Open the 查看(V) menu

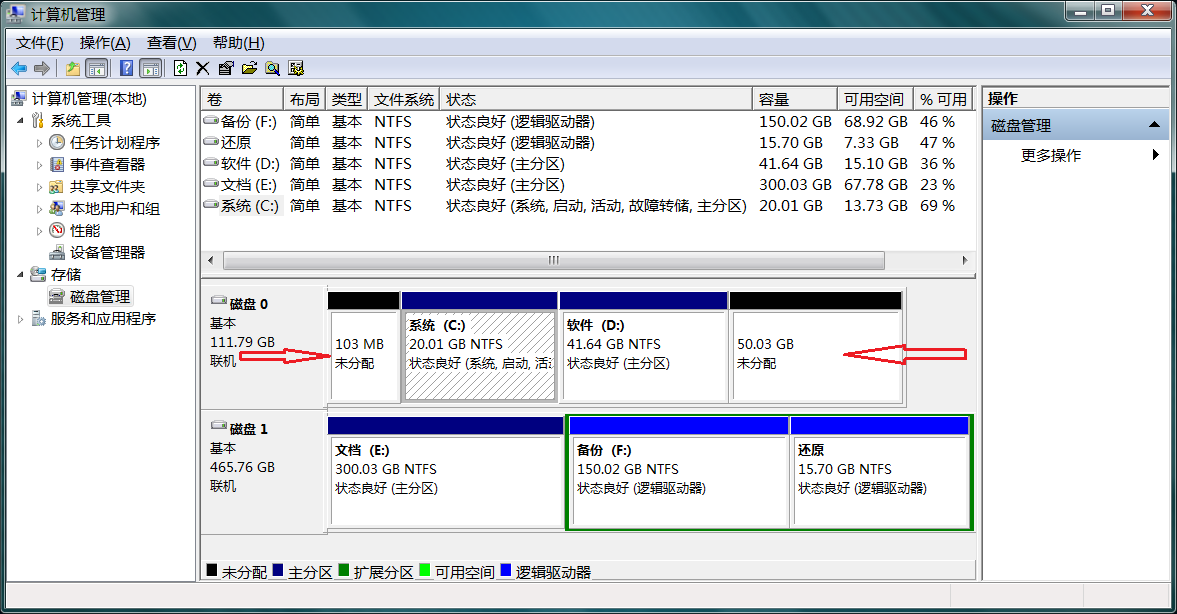tap(171, 43)
